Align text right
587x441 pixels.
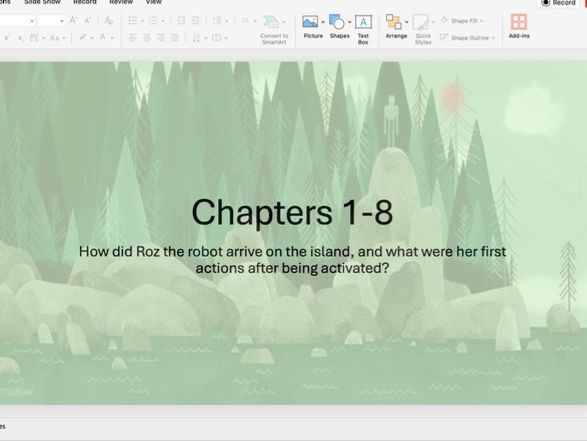click(161, 37)
